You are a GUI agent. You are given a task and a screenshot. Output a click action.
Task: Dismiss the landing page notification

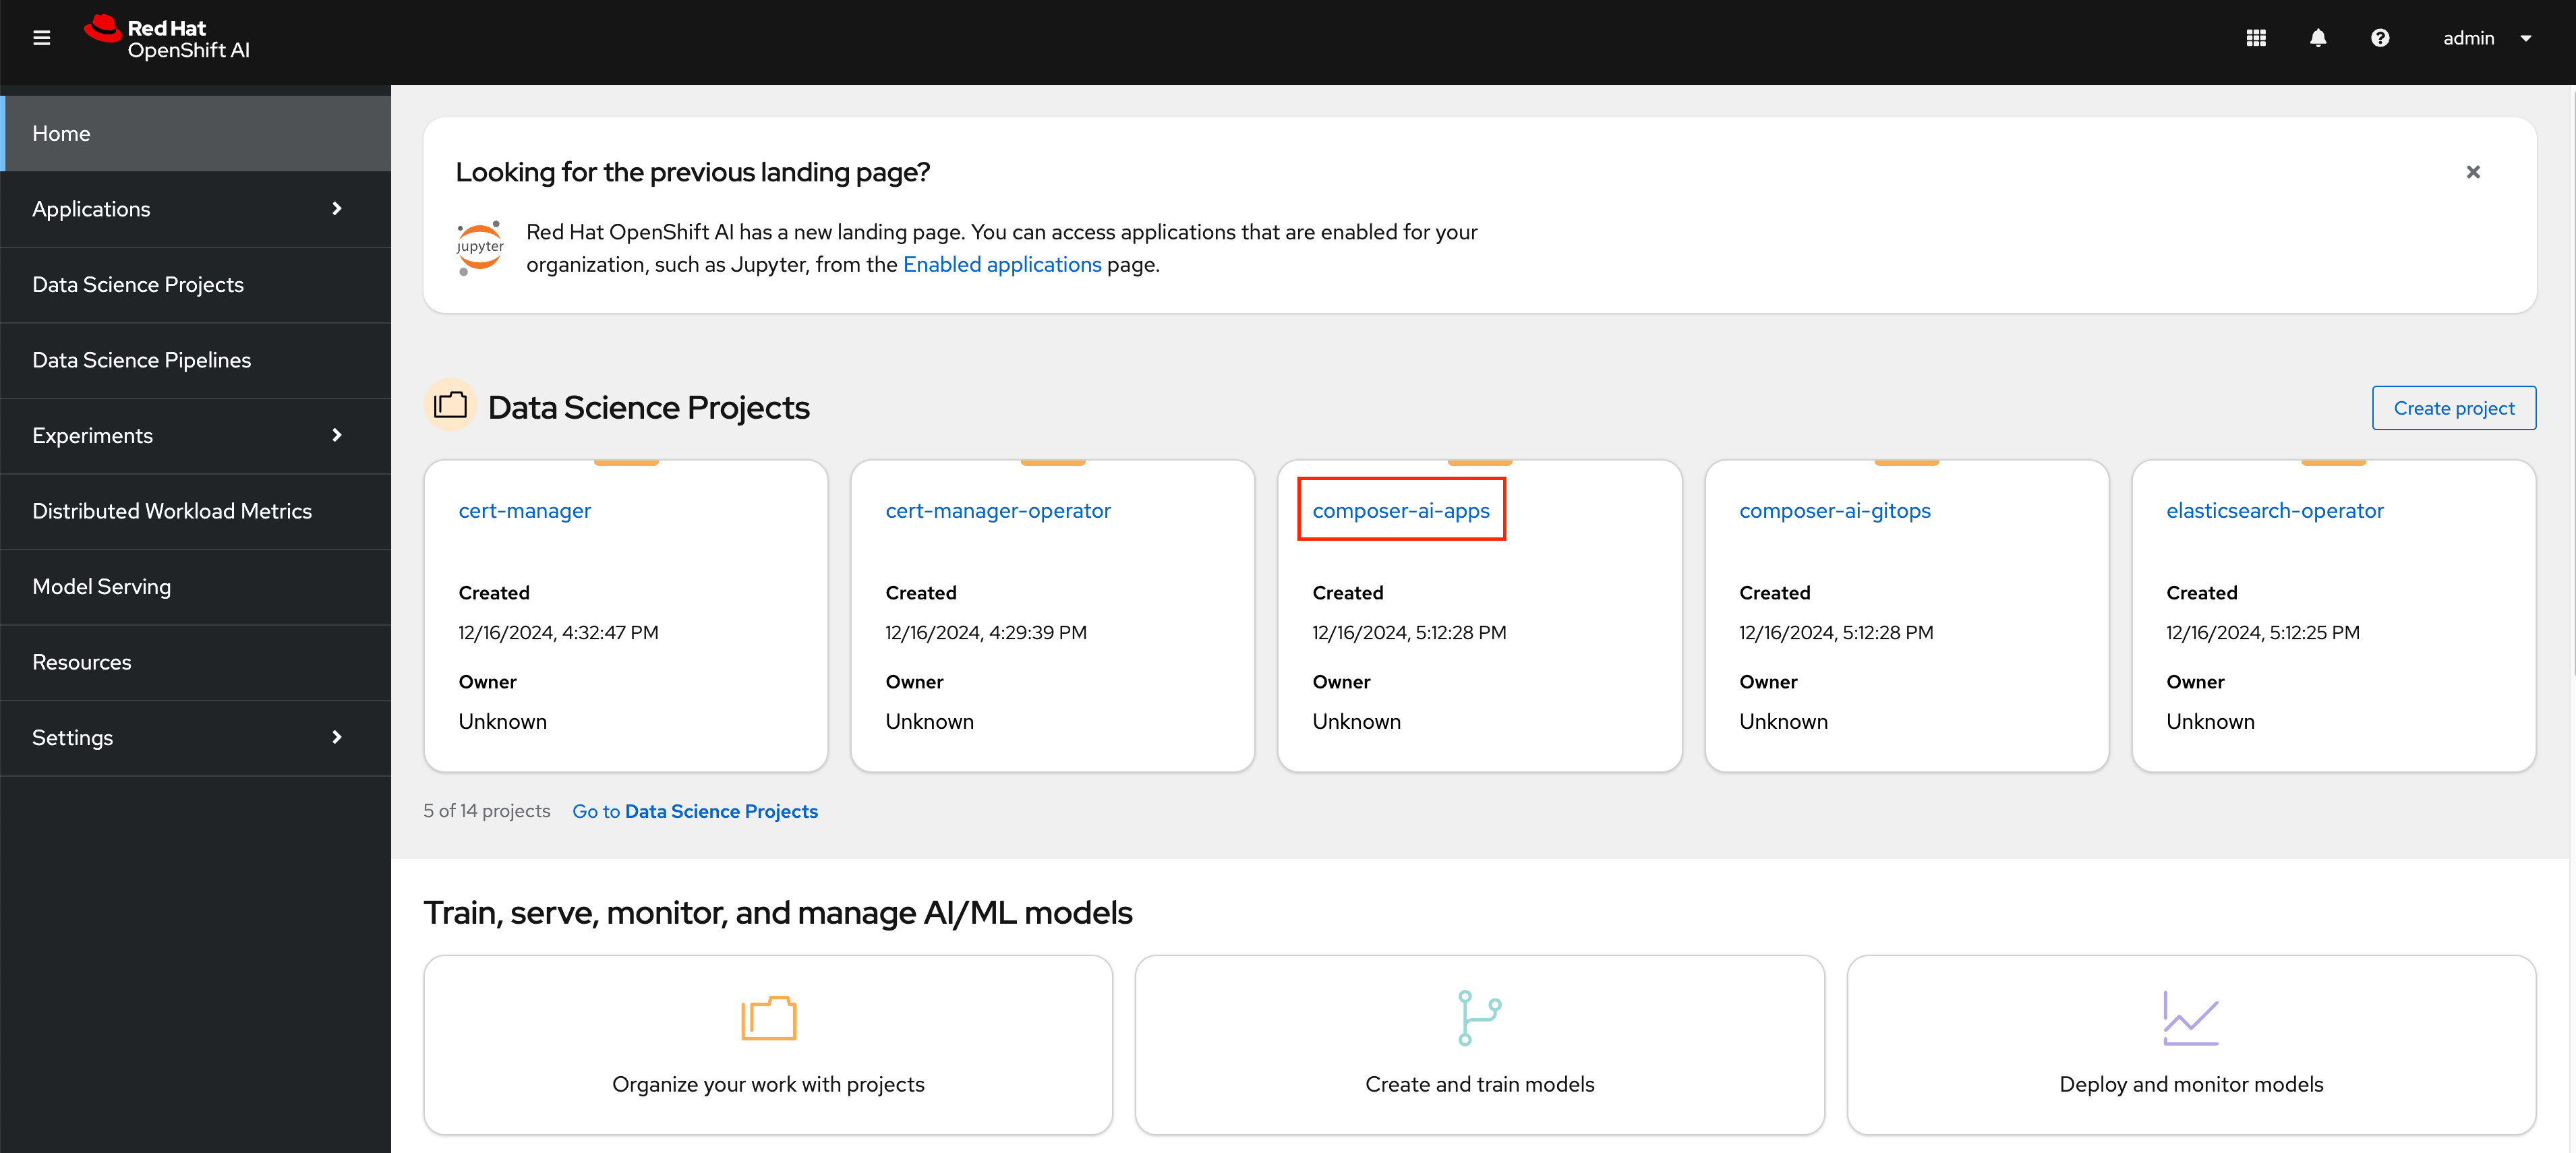point(2474,171)
